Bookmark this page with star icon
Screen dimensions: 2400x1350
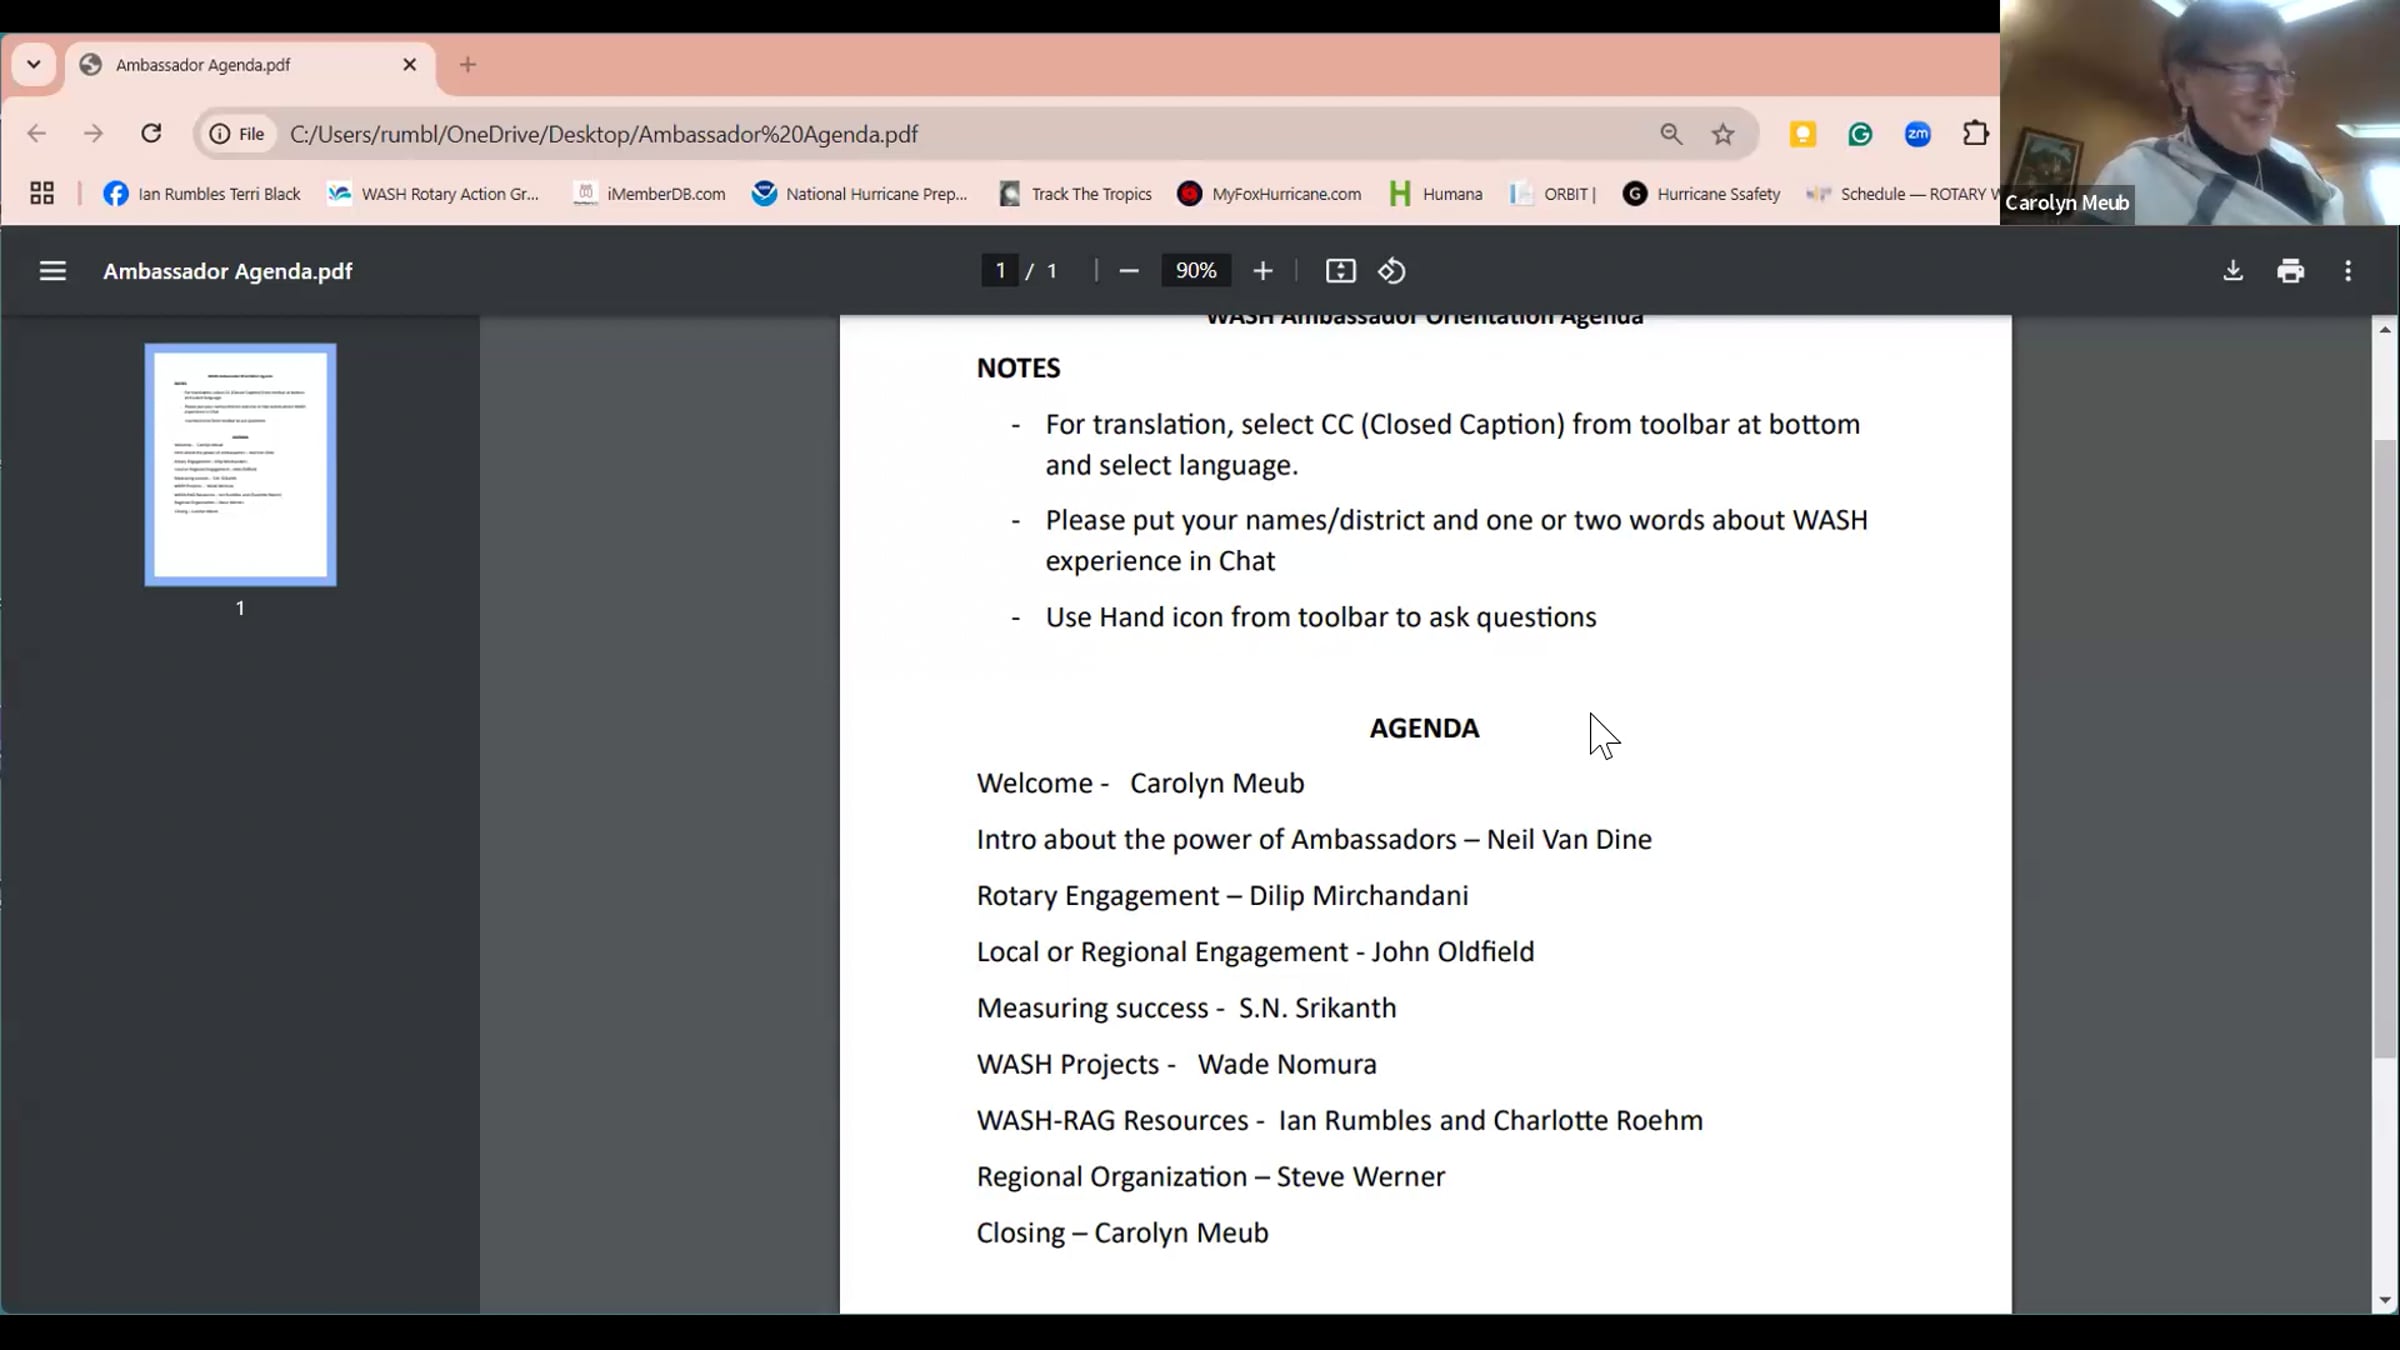click(x=1722, y=134)
